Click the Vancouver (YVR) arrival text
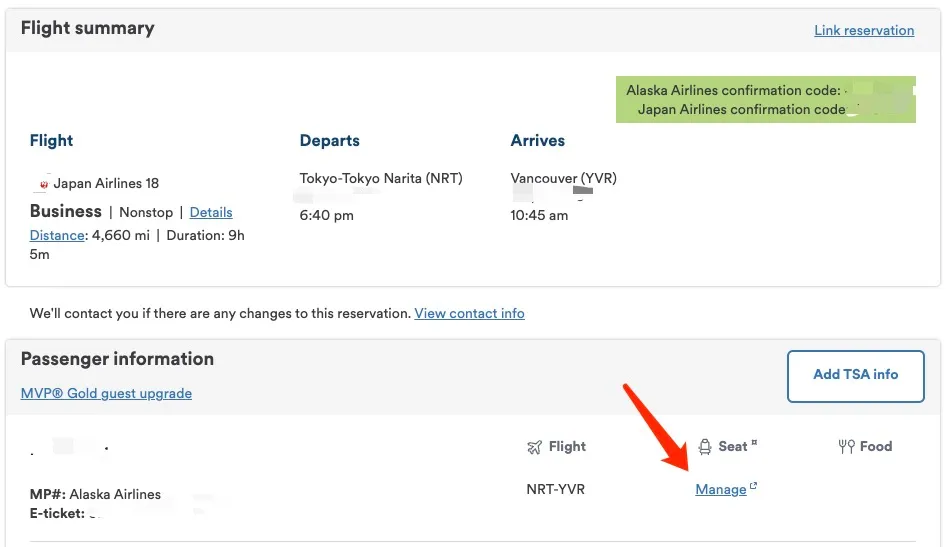946x547 pixels. pos(563,179)
